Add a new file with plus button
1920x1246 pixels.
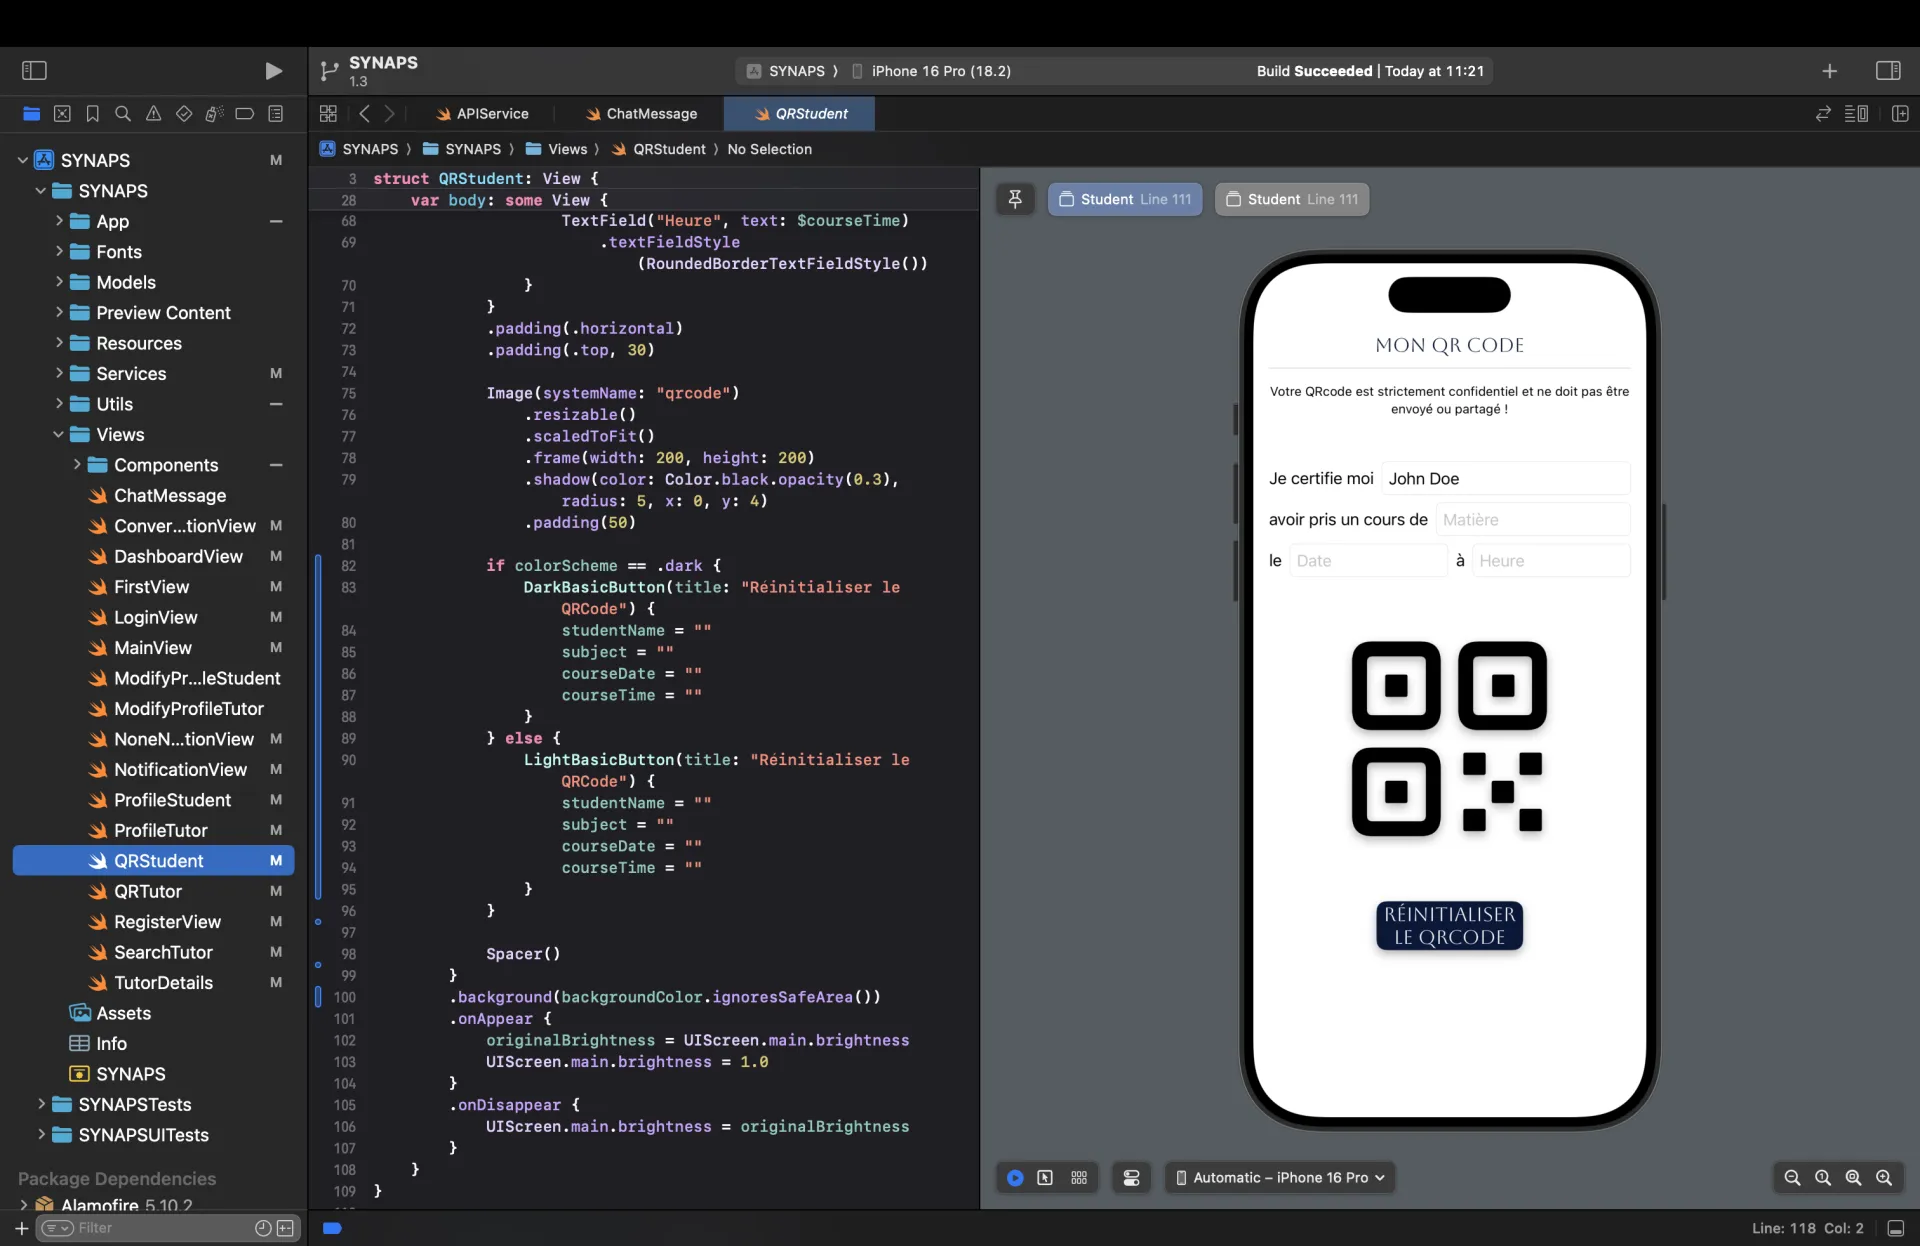21,1228
